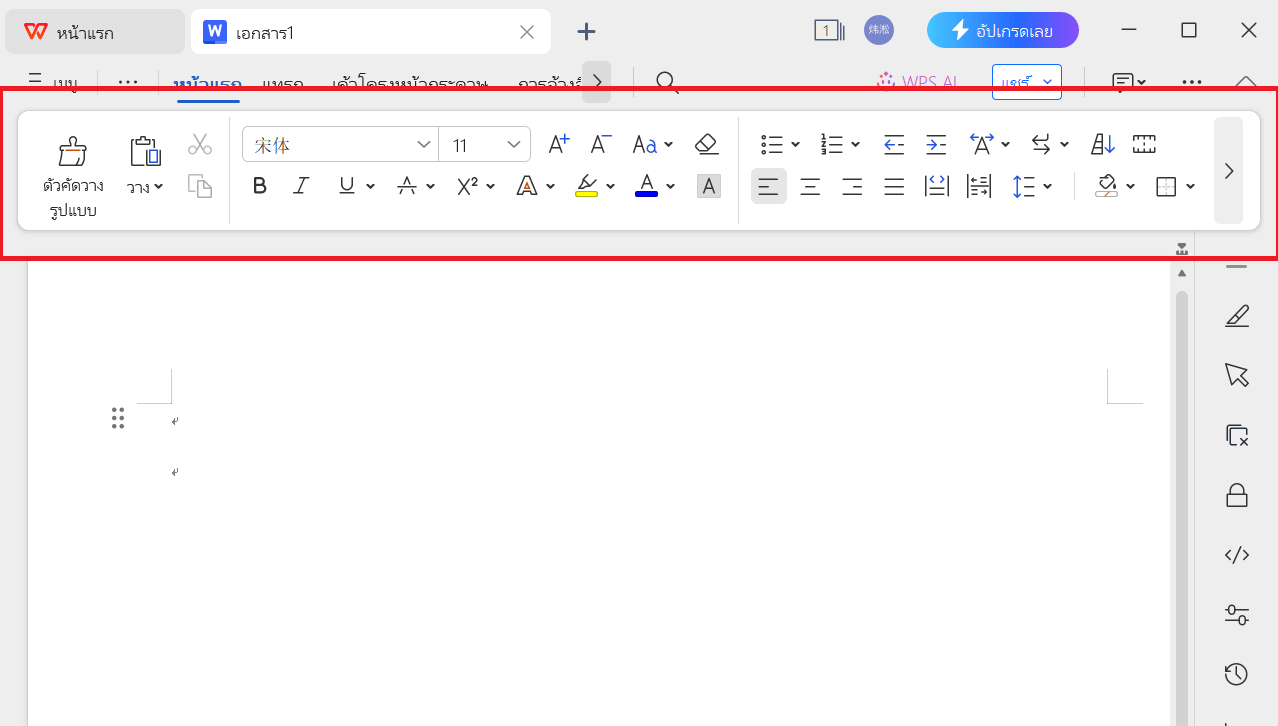The height and width of the screenshot is (726, 1278).
Task: Click the lock icon in right sidebar
Action: click(x=1237, y=495)
